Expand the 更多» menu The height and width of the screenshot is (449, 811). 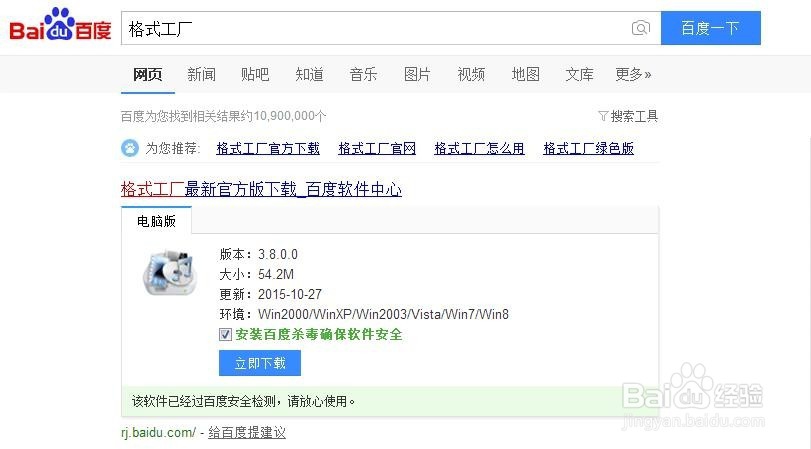[x=633, y=74]
